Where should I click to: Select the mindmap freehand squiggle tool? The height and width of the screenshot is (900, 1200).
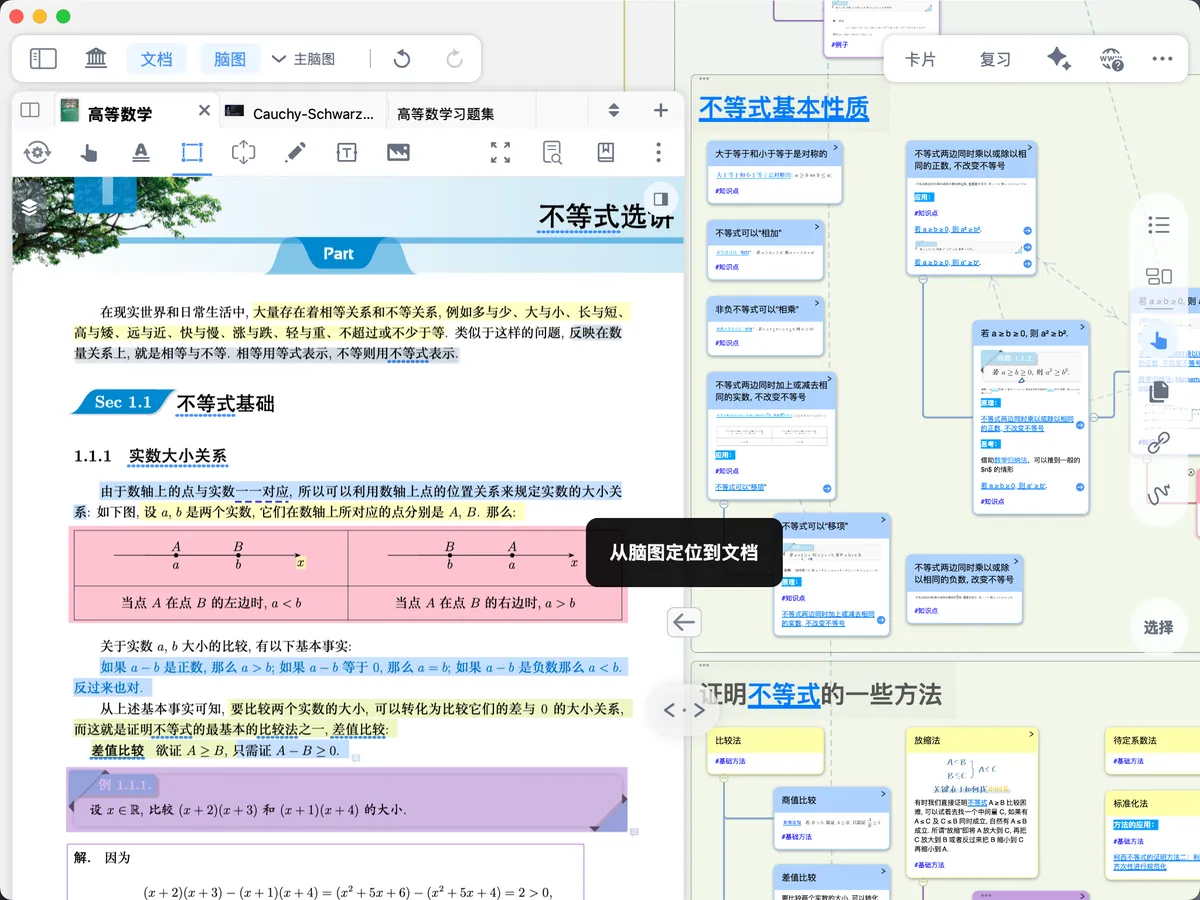click(x=1159, y=493)
